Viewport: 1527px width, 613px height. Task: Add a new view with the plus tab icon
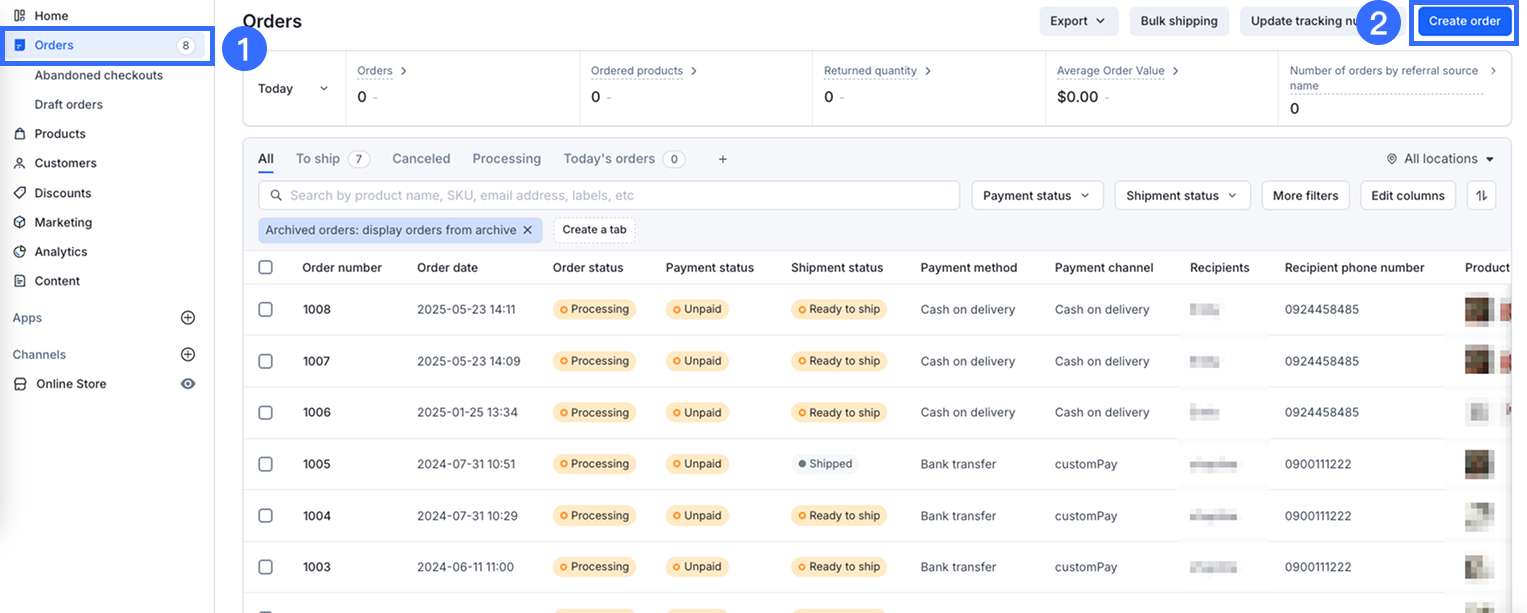(x=723, y=159)
